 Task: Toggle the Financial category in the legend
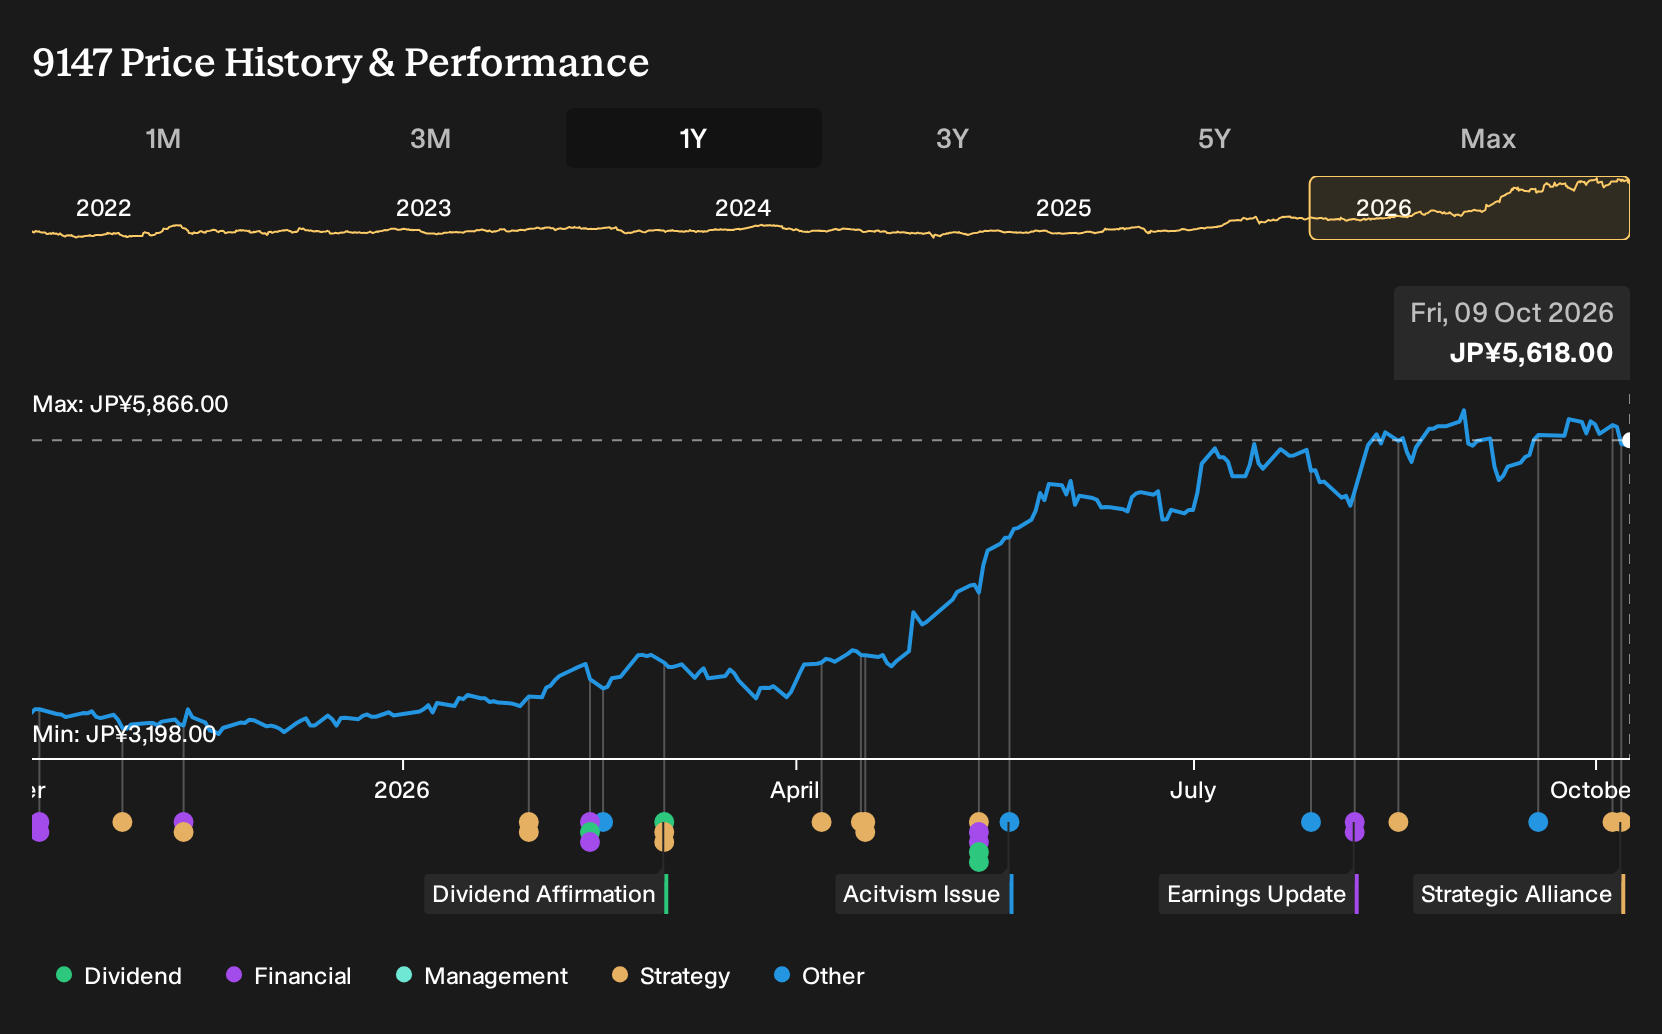pos(288,976)
